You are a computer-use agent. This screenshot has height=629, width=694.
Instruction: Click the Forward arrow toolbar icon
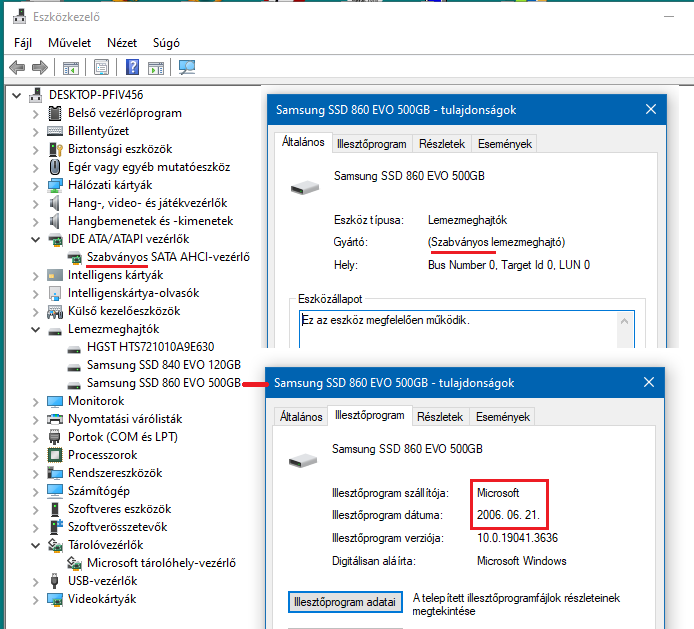40,68
